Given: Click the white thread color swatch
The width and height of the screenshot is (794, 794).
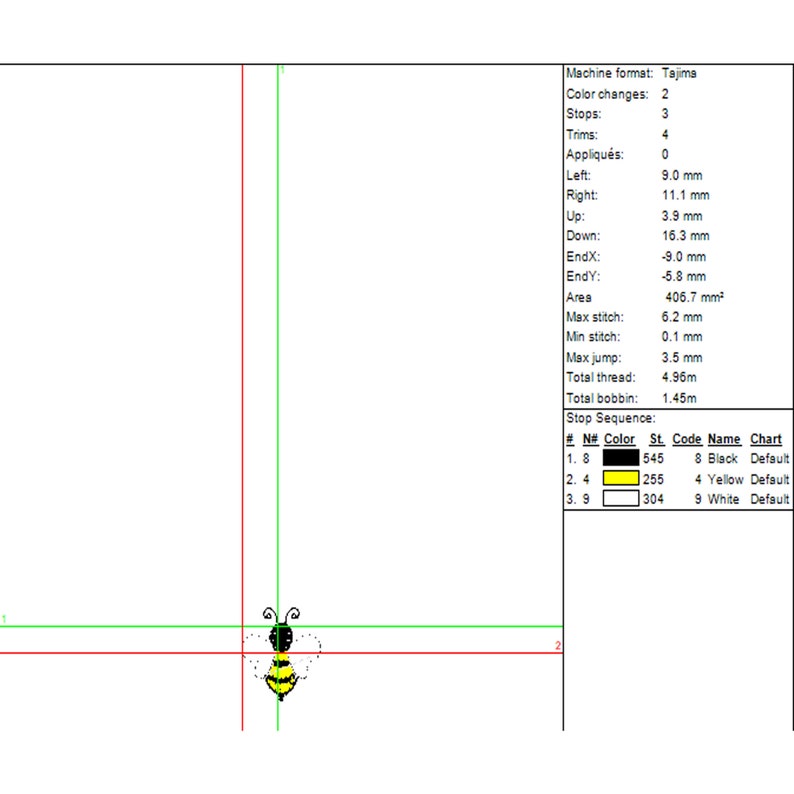Looking at the screenshot, I should click(x=620, y=499).
